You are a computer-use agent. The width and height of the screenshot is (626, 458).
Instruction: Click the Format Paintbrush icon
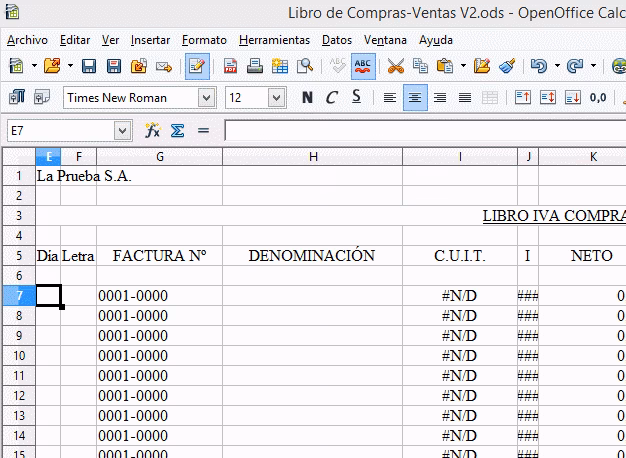507,67
